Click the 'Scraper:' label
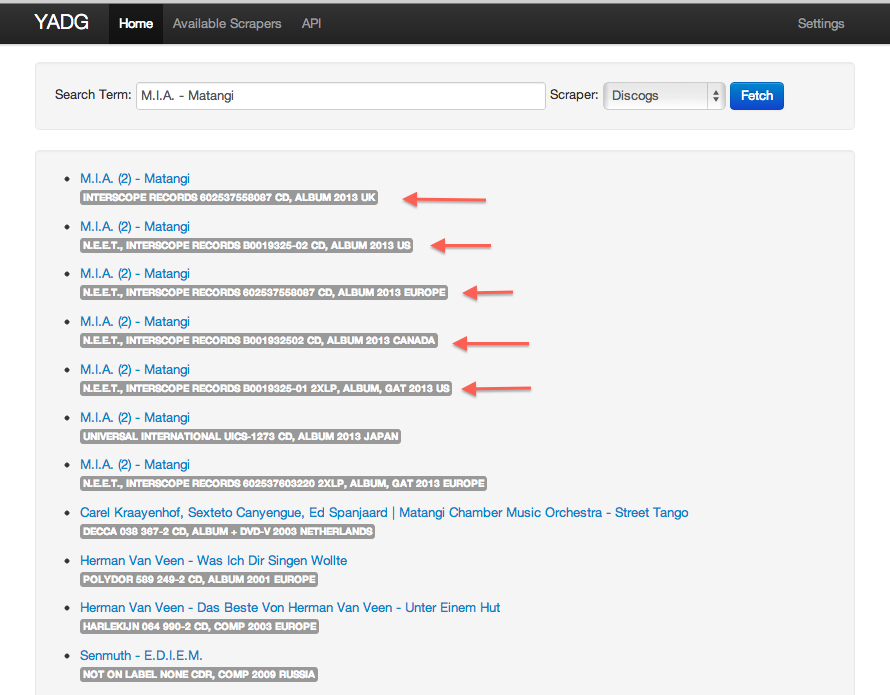890x695 pixels. coord(574,95)
